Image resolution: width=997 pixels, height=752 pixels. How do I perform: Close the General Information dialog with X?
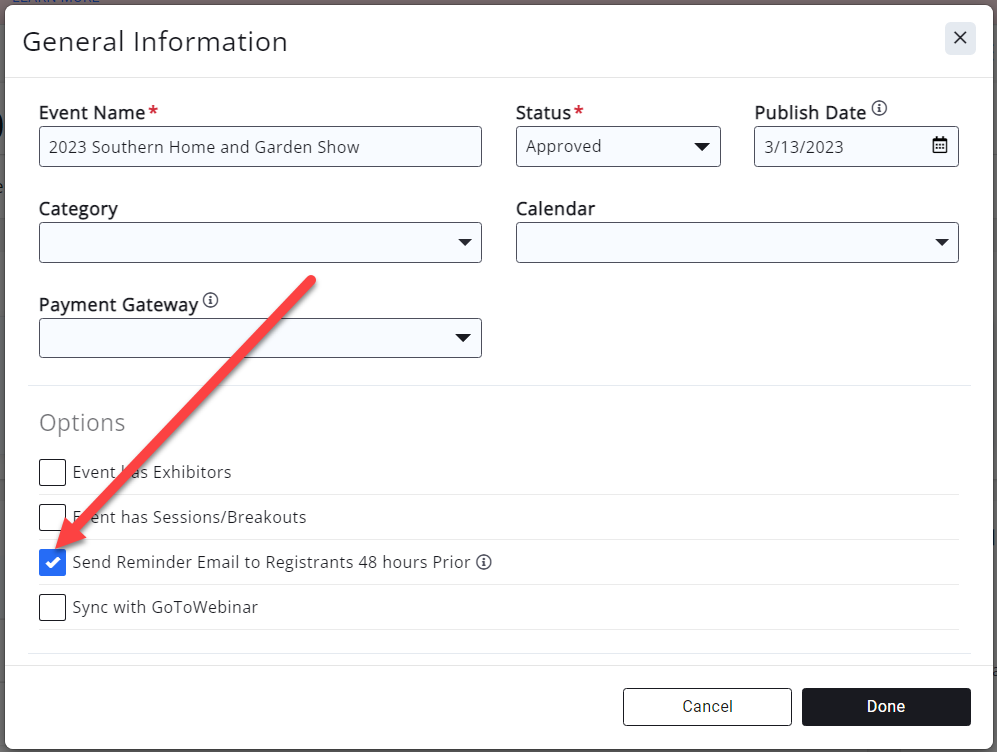click(x=959, y=38)
